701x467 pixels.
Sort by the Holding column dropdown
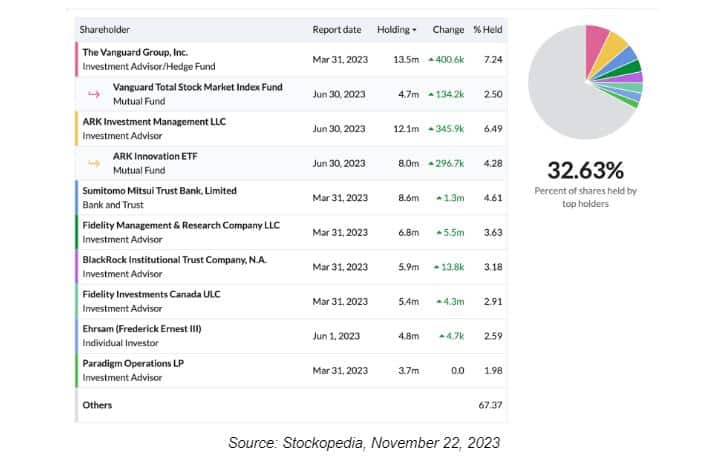[397, 30]
